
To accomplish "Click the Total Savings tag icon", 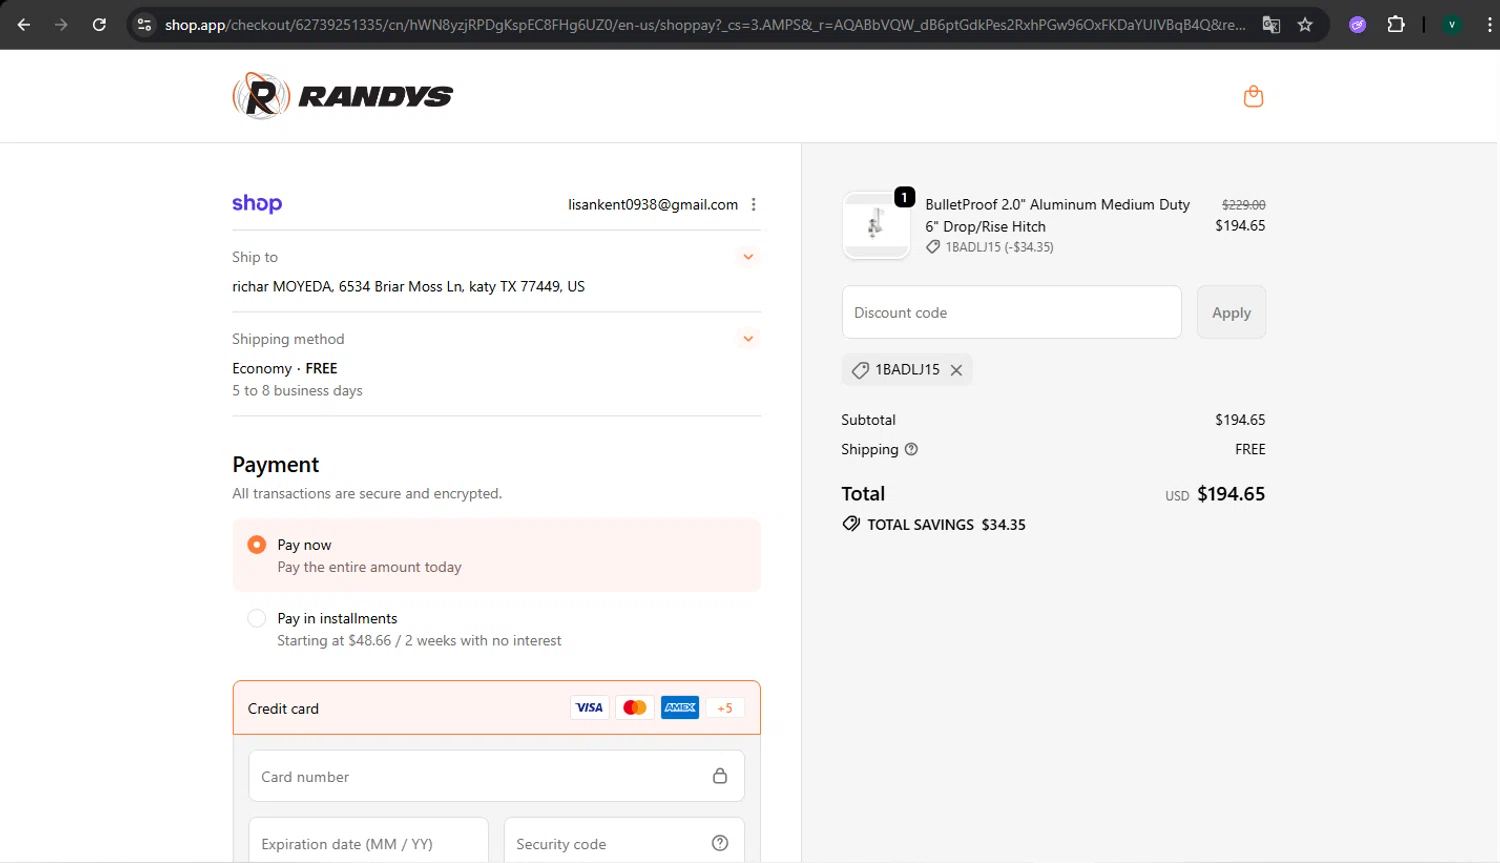I will coord(851,524).
